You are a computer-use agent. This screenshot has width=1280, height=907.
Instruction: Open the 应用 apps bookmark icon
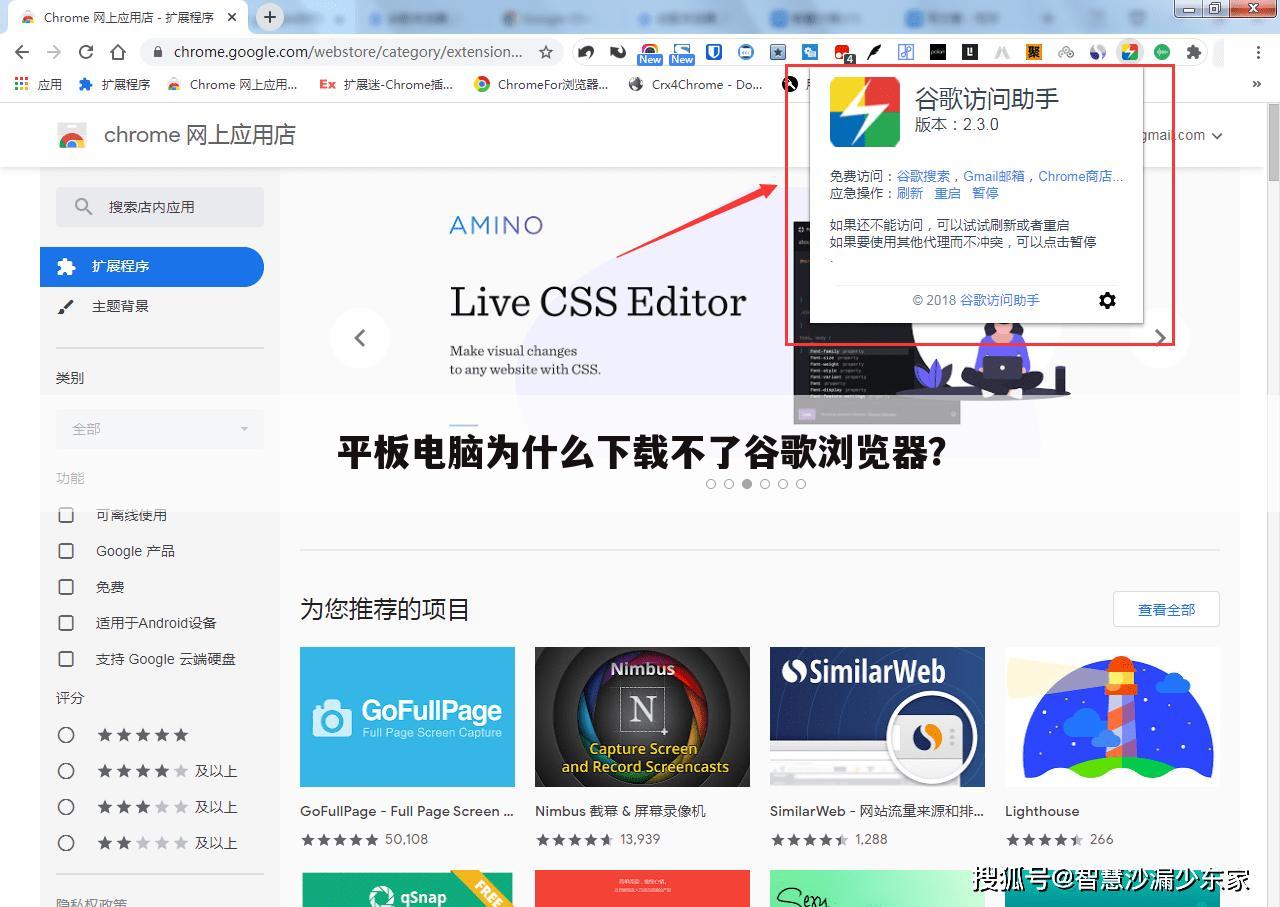point(21,84)
